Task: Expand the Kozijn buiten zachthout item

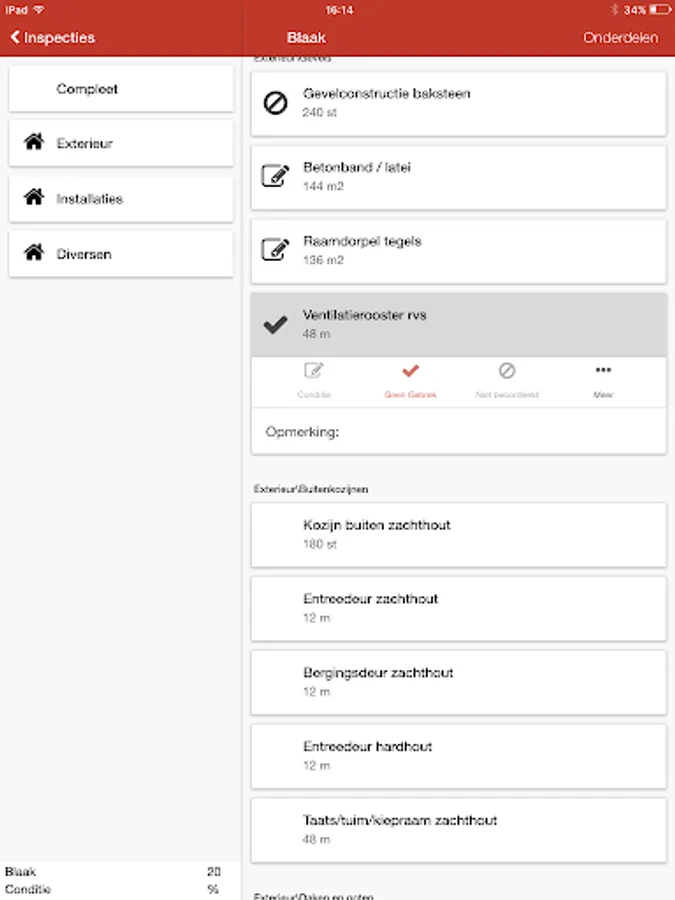Action: (458, 534)
